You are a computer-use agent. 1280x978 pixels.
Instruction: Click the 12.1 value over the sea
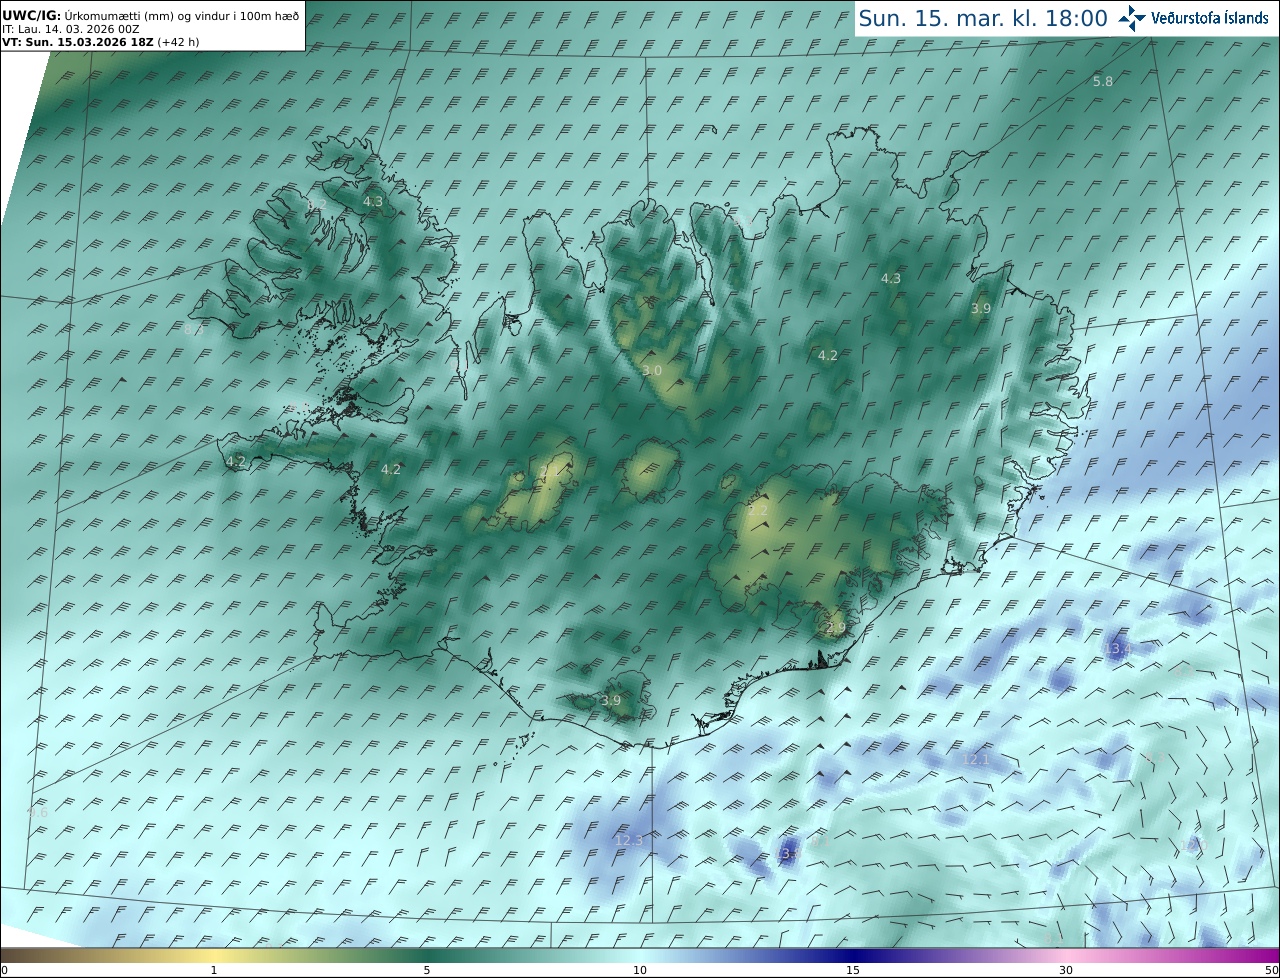[x=975, y=759]
